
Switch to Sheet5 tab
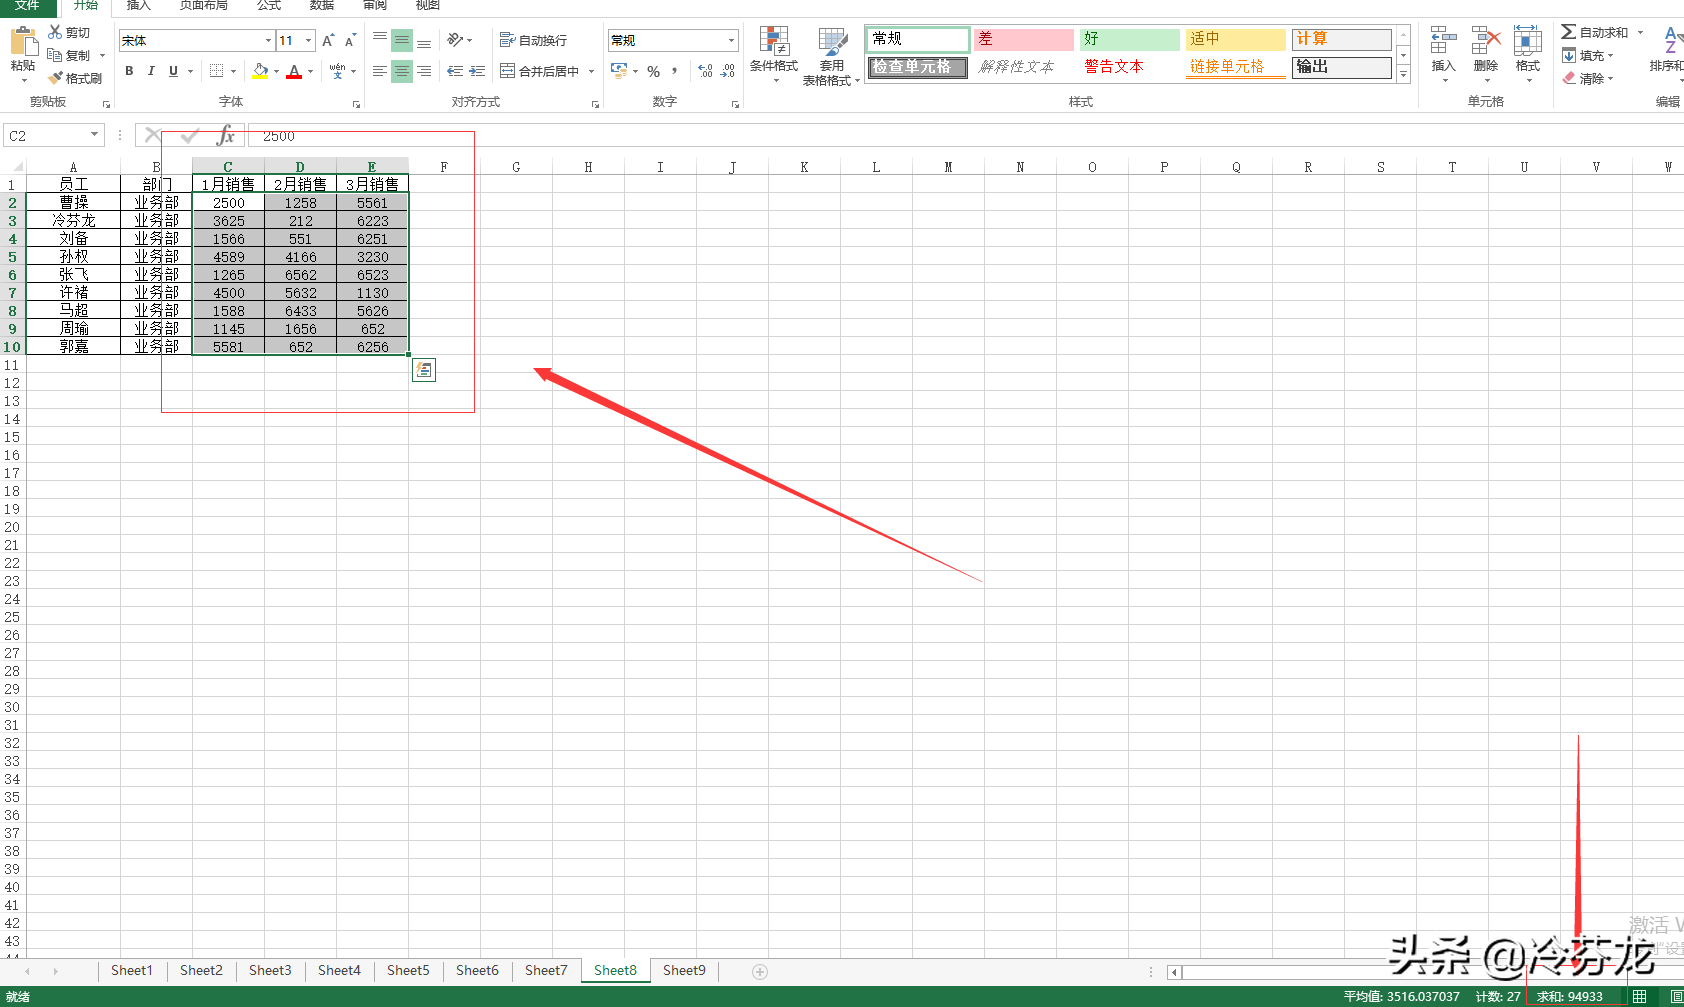click(x=408, y=970)
